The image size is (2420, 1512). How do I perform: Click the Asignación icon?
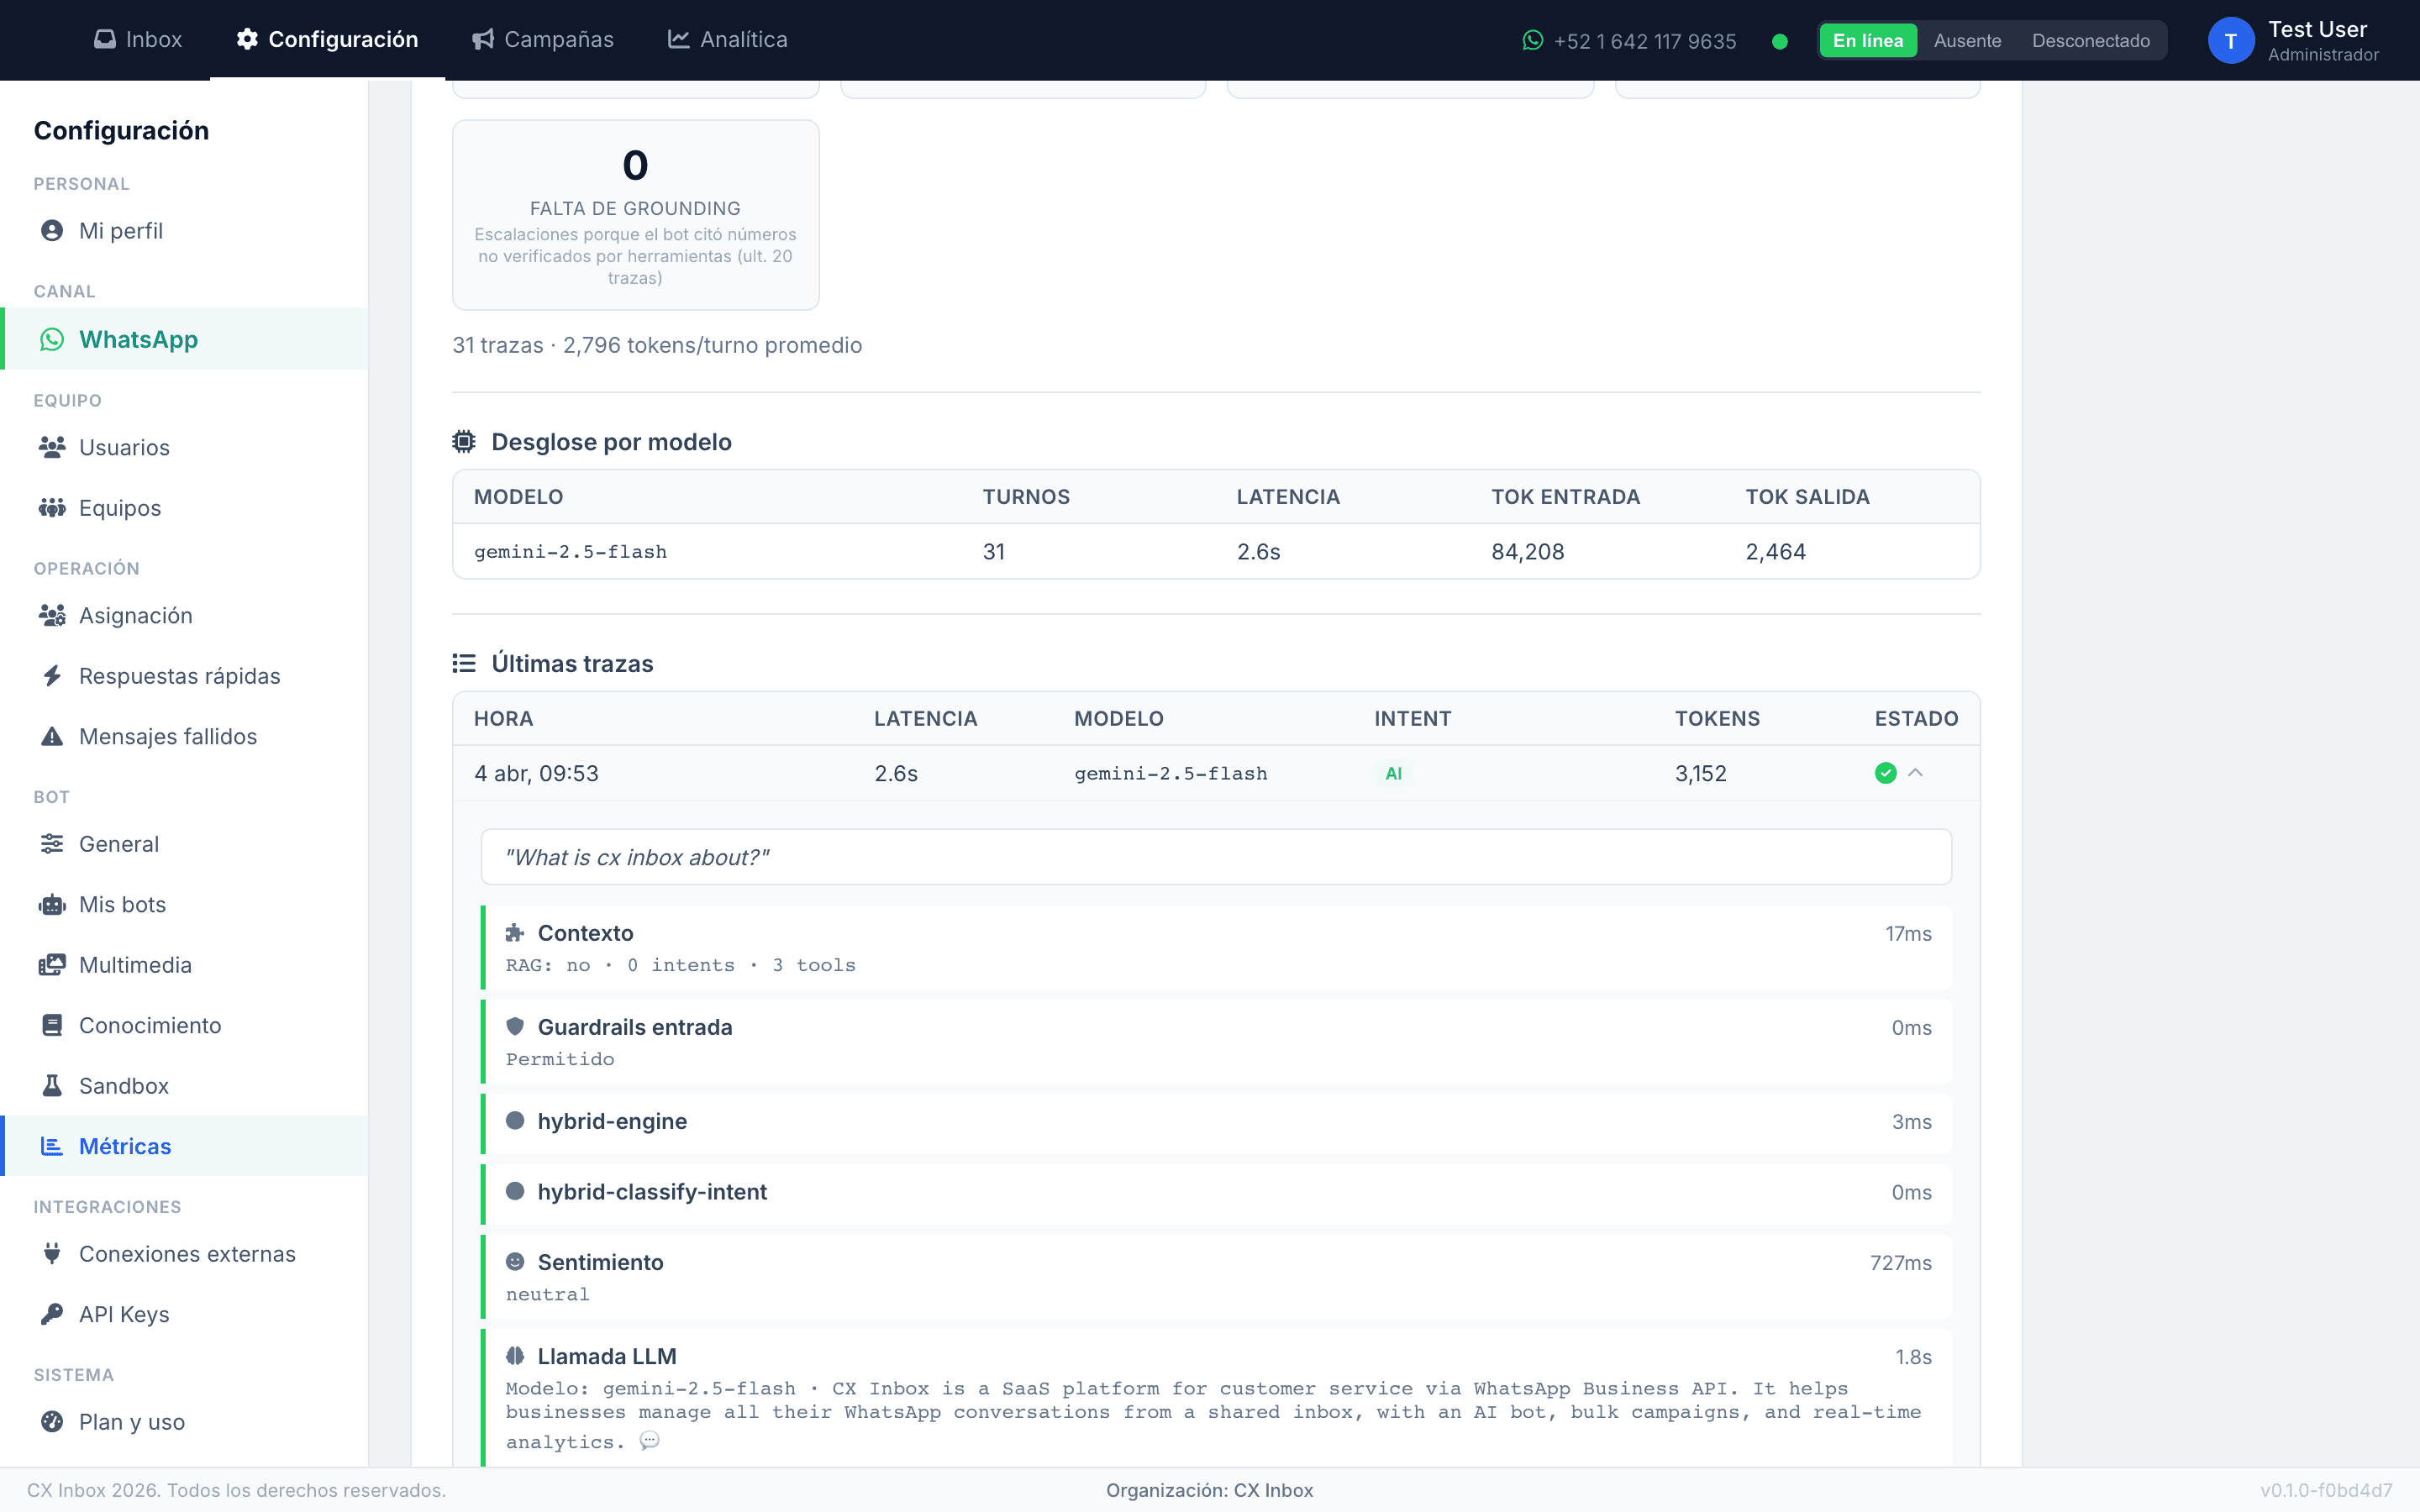coord(52,615)
